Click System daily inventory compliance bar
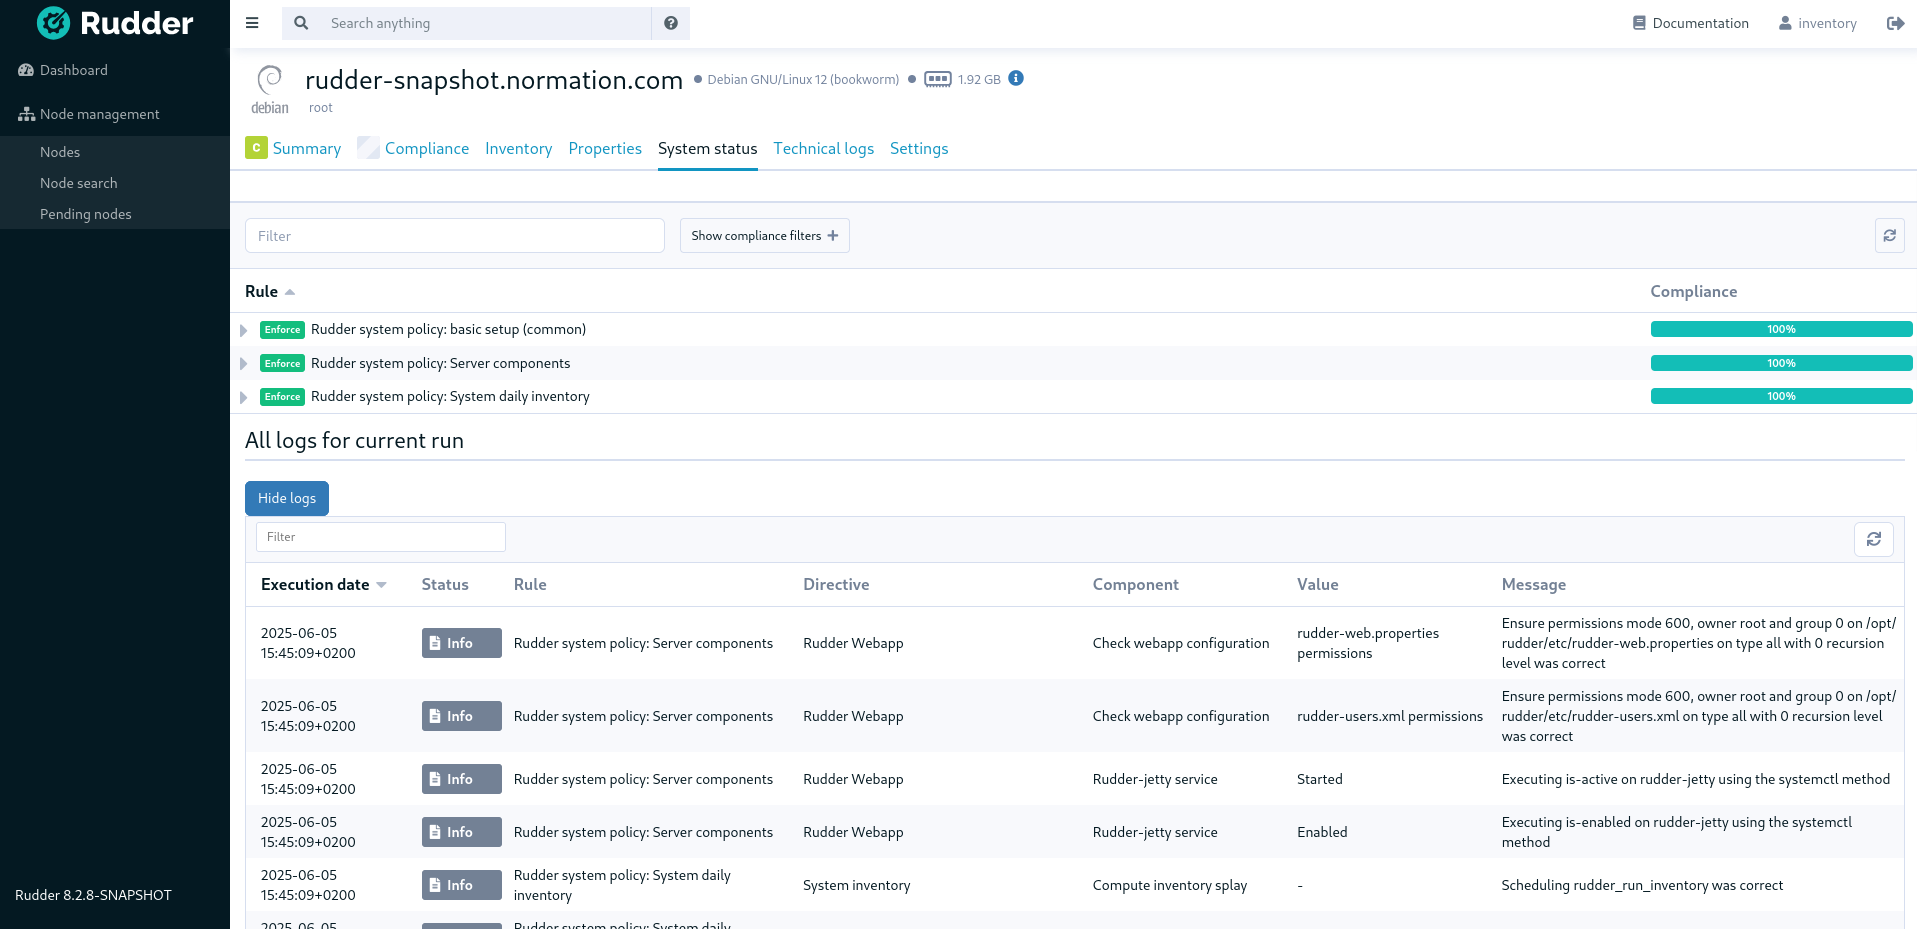Viewport: 1917px width, 929px height. (1781, 396)
